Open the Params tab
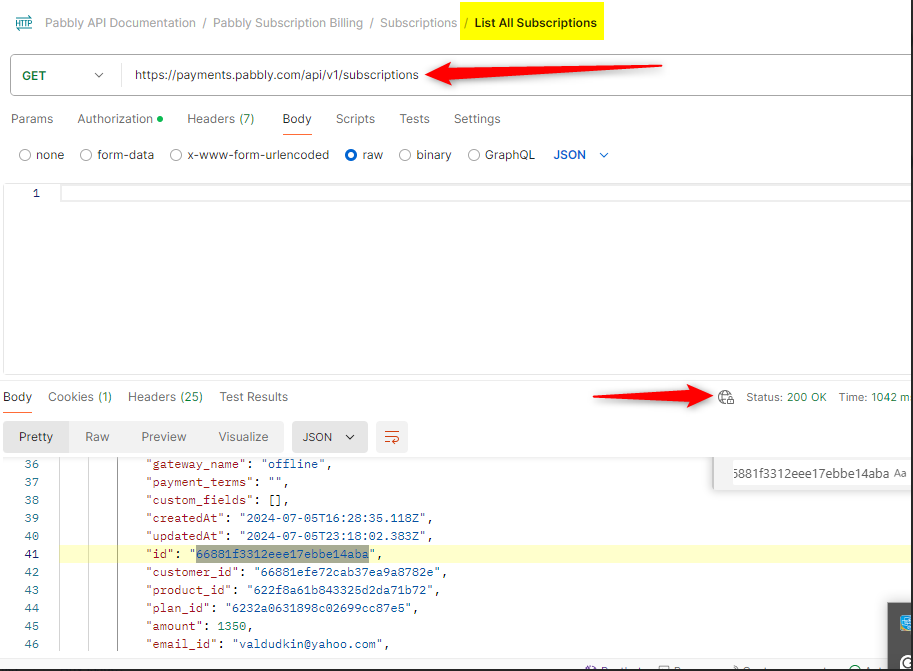 pos(32,119)
